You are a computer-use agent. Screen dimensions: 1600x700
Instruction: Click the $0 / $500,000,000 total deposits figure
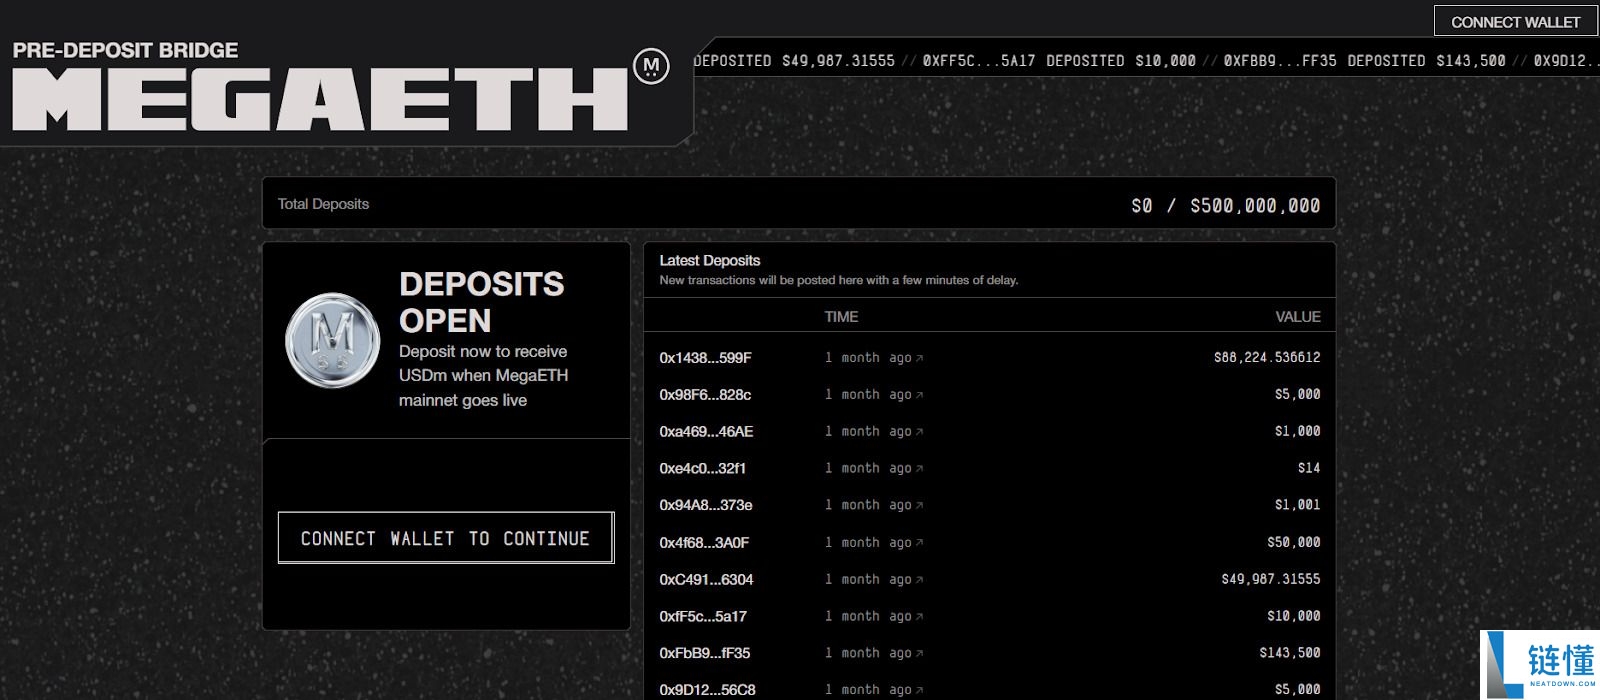1225,205
